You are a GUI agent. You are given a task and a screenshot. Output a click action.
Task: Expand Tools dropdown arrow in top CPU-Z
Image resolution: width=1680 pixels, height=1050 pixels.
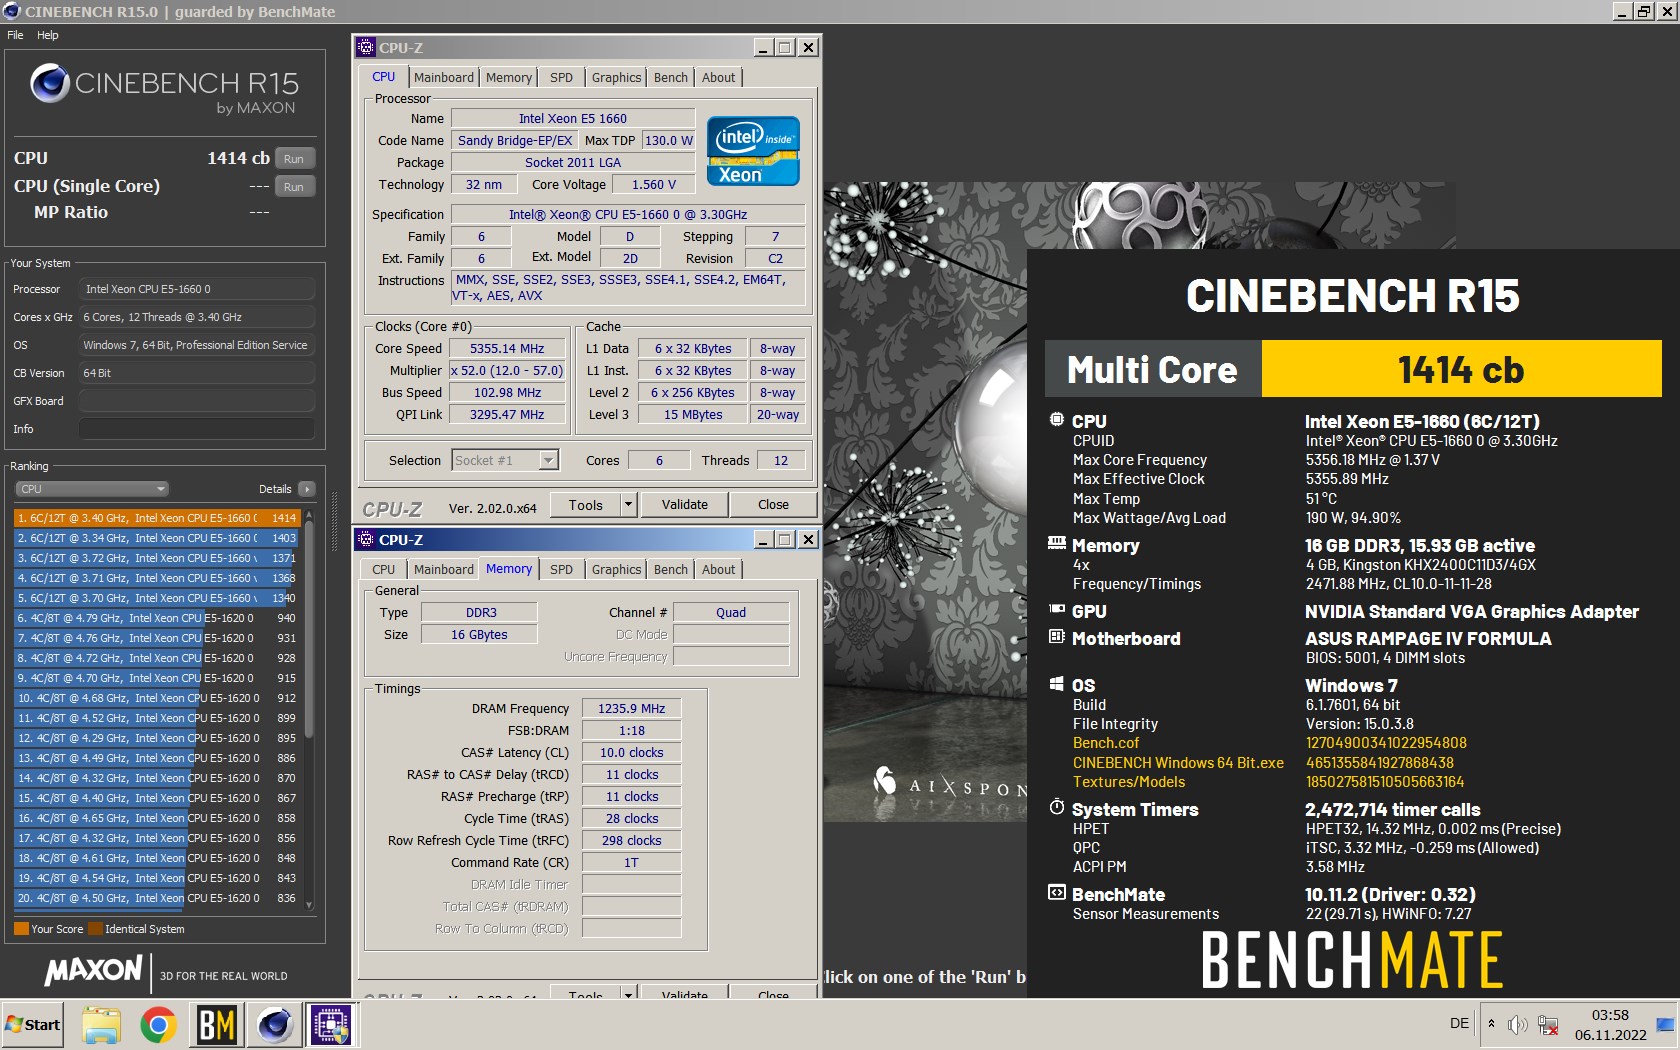[629, 505]
